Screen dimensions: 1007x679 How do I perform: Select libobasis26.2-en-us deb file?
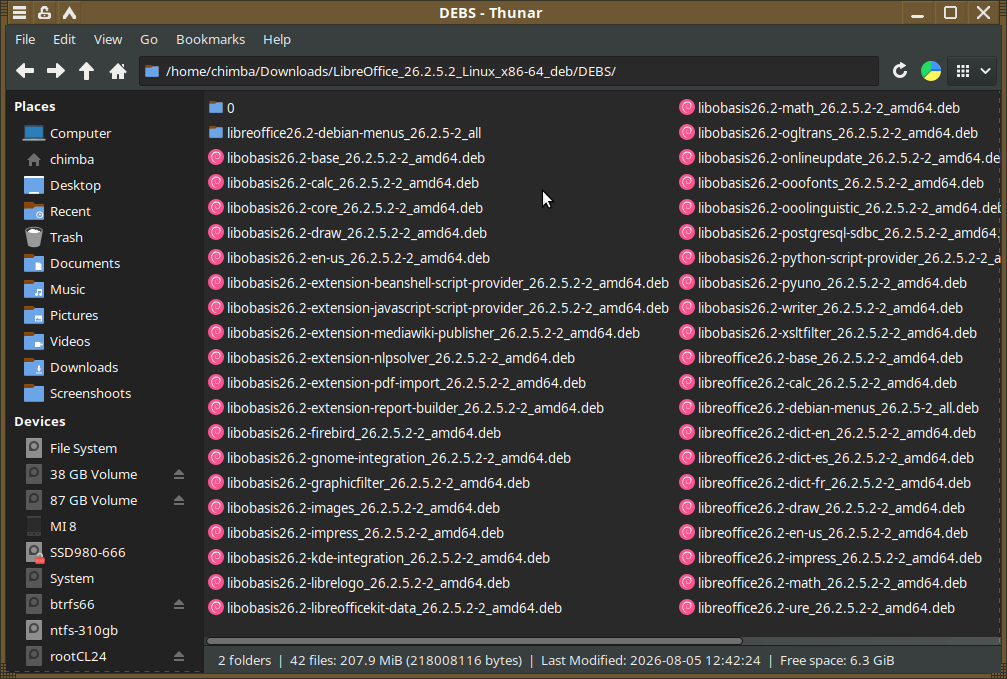[349, 258]
